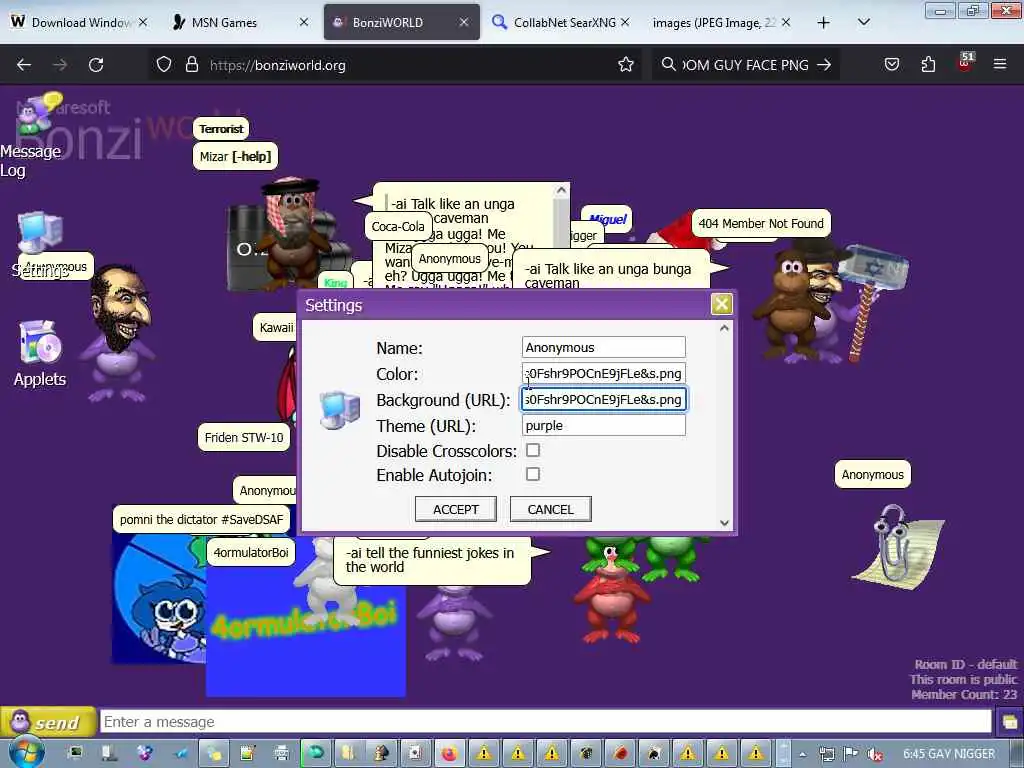Click the Action Center flag tray icon

coord(850,754)
